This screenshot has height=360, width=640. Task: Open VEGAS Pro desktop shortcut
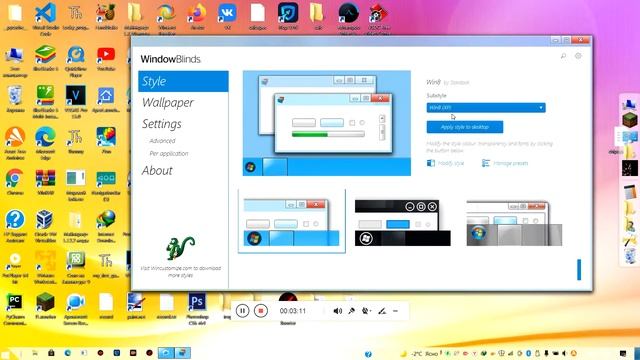pyautogui.click(x=76, y=102)
